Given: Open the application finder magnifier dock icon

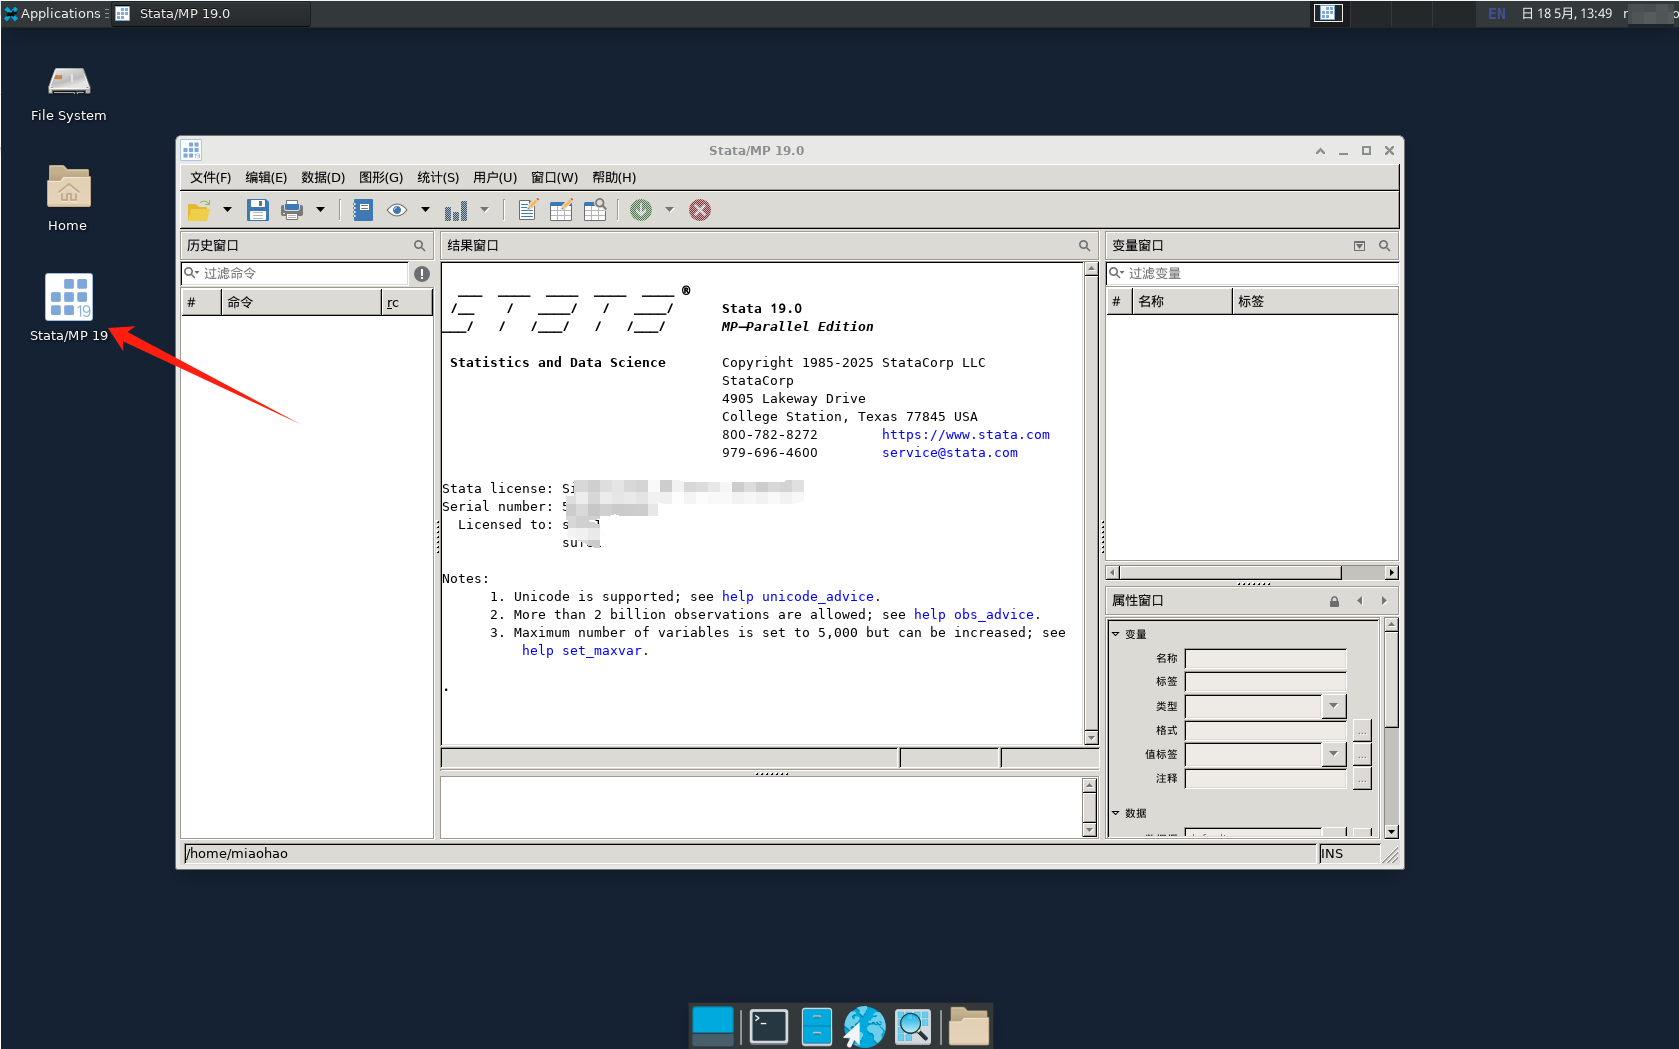Looking at the screenshot, I should [913, 1027].
